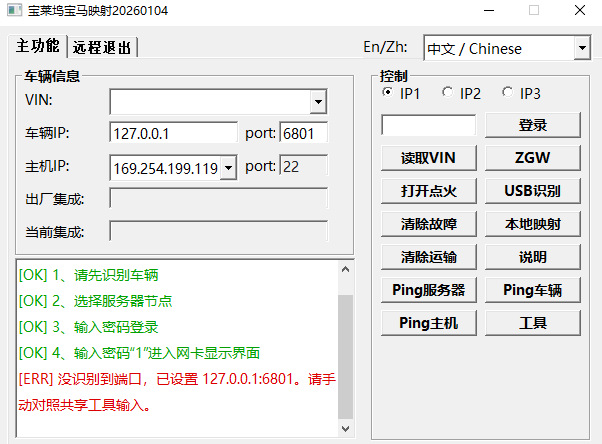Open the 工具 tools button
The height and width of the screenshot is (444, 602).
[533, 323]
